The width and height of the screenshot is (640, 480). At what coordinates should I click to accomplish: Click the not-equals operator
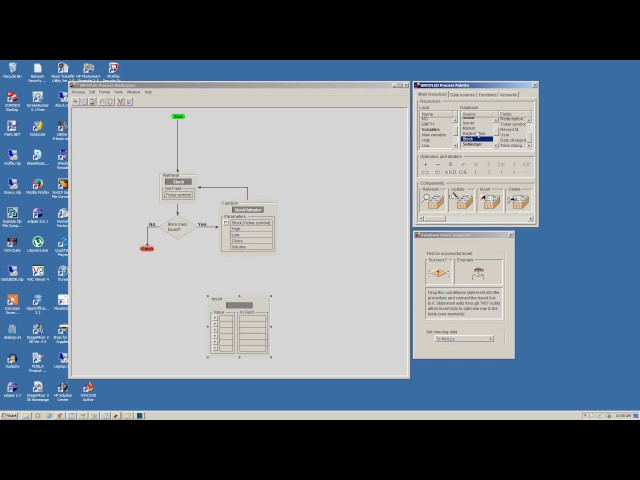(x=438, y=172)
